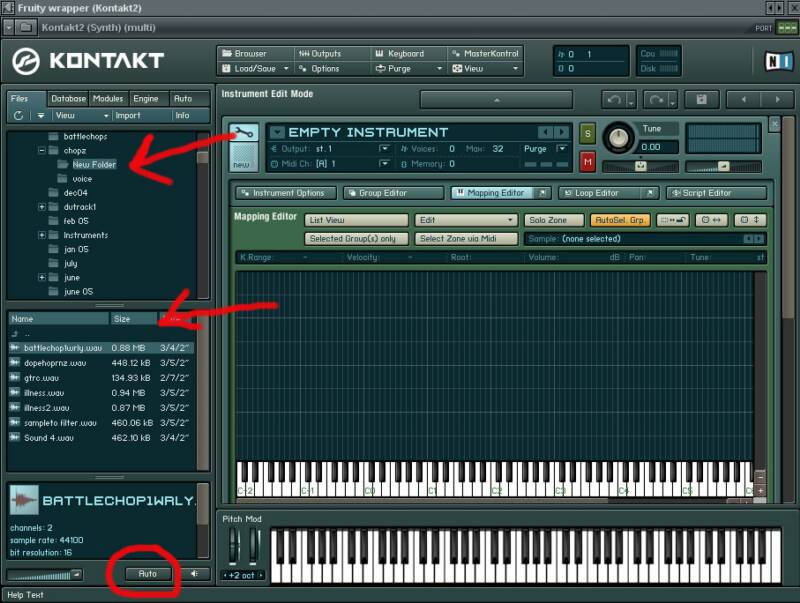Expand the Instruments folder
The image size is (800, 603).
42,235
